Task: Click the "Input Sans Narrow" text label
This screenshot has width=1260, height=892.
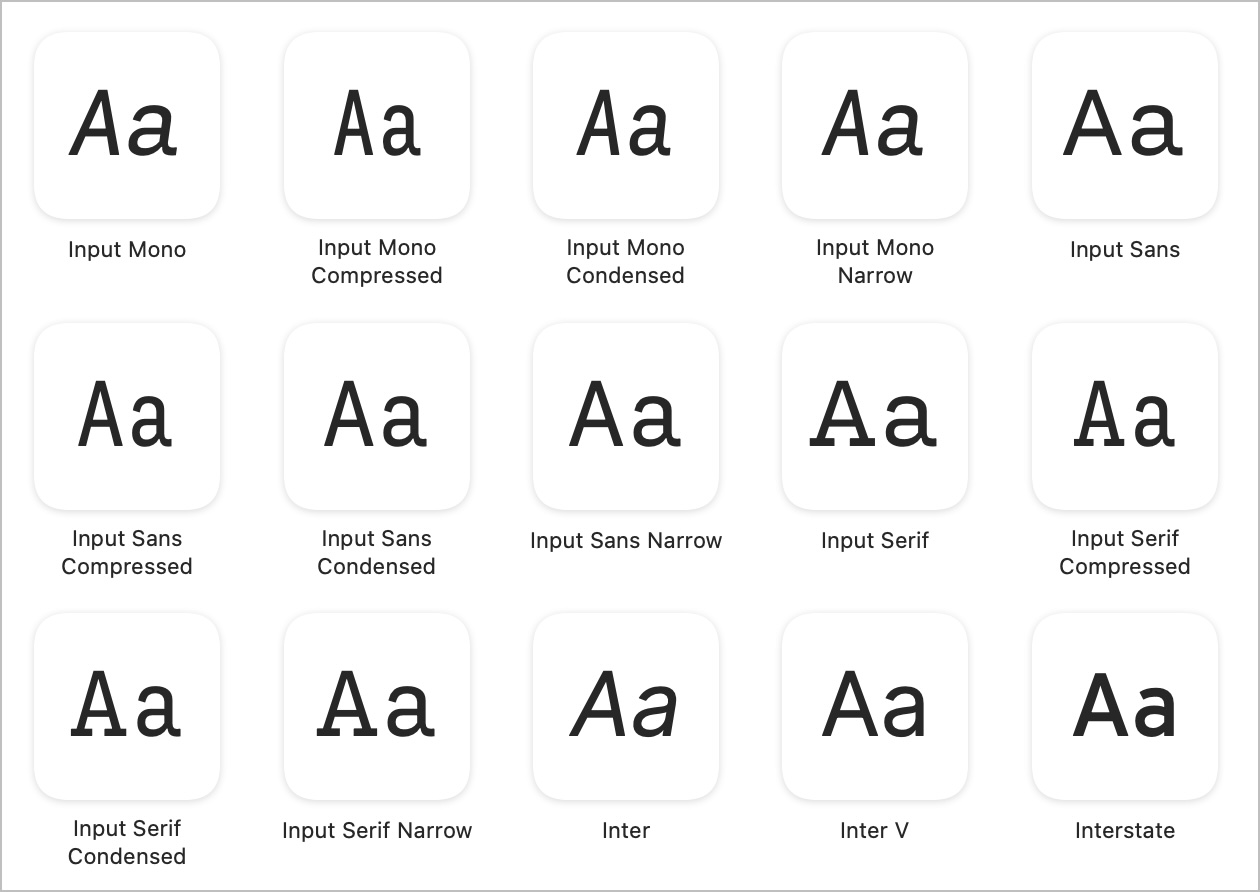Action: [x=626, y=540]
